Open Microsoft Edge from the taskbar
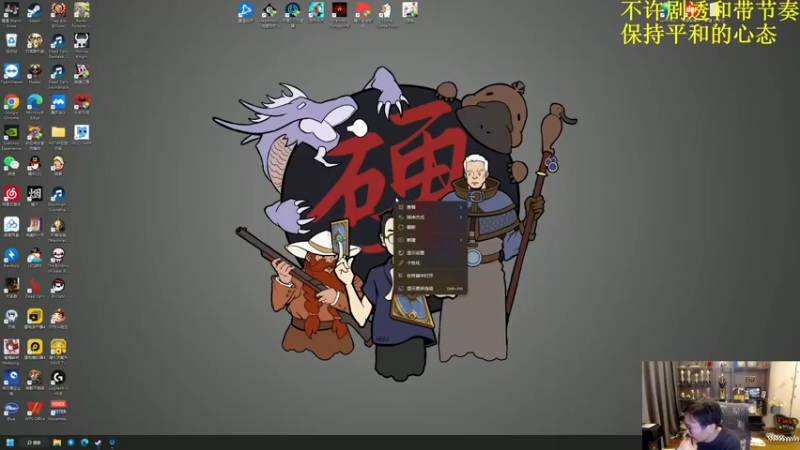The width and height of the screenshot is (800, 450). [x=85, y=442]
